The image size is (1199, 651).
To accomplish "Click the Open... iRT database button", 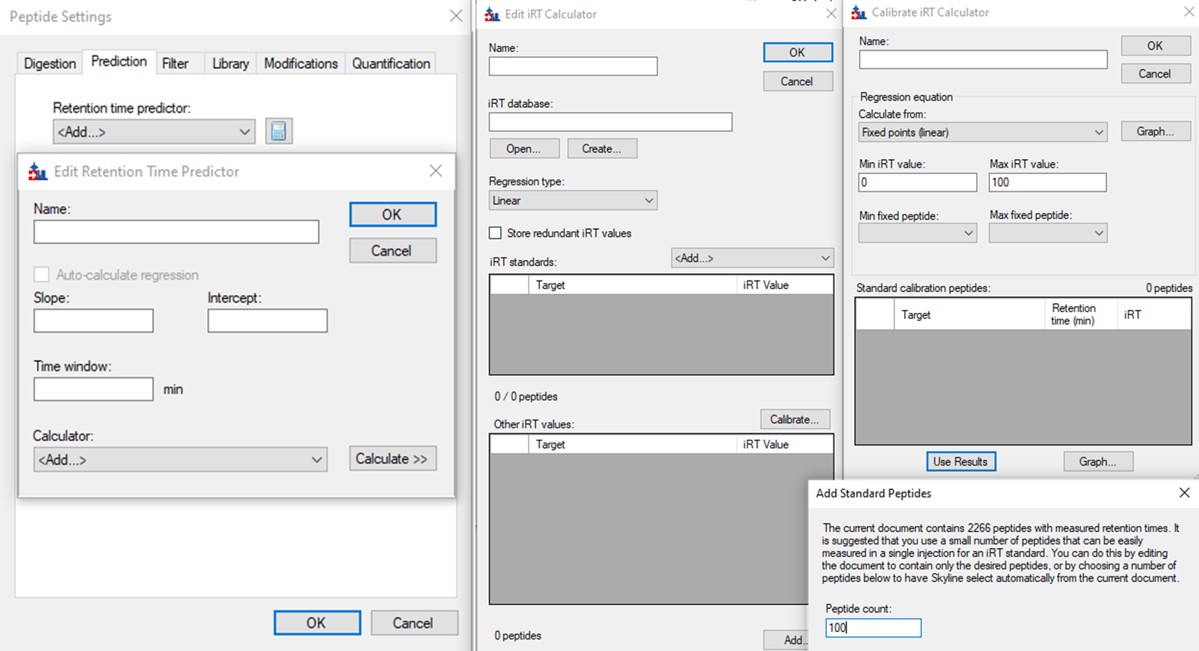I will pyautogui.click(x=524, y=148).
